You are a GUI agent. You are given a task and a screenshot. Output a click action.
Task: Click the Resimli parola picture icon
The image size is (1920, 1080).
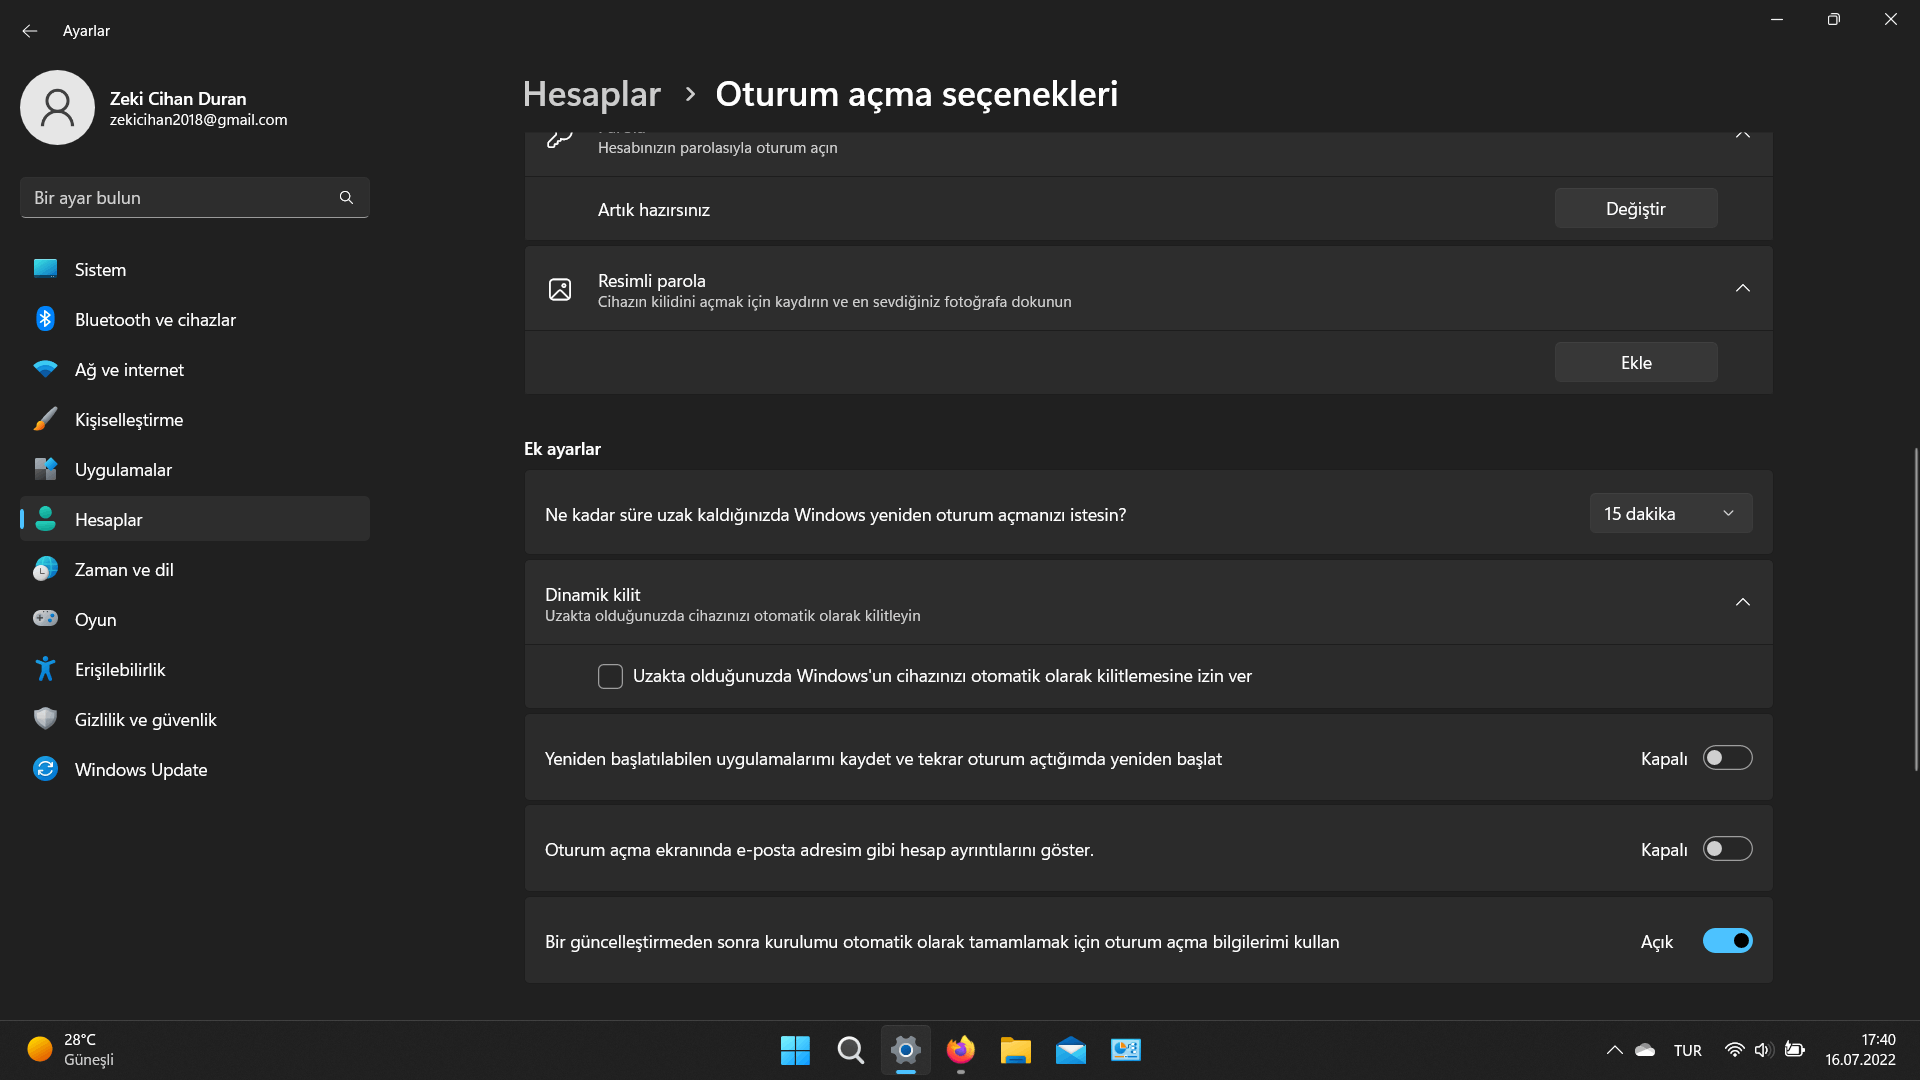[x=560, y=289]
